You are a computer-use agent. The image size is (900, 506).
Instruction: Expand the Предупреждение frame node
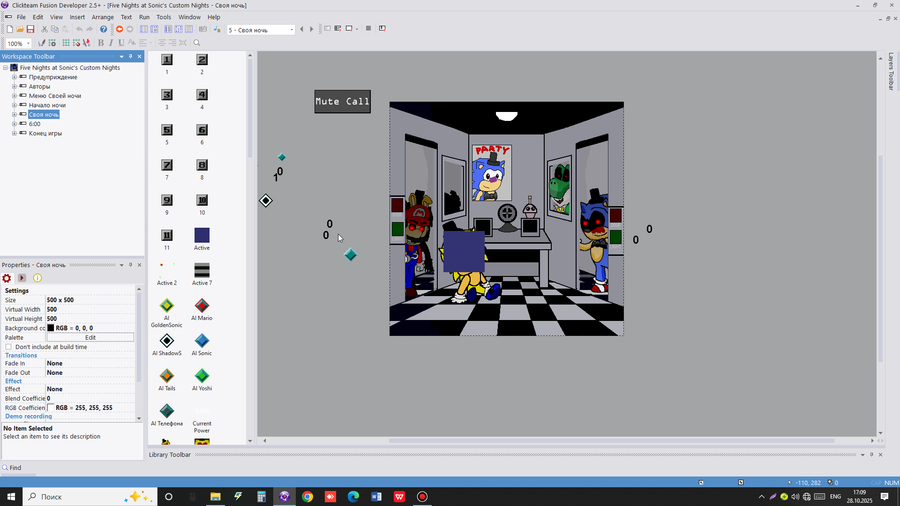tap(14, 77)
